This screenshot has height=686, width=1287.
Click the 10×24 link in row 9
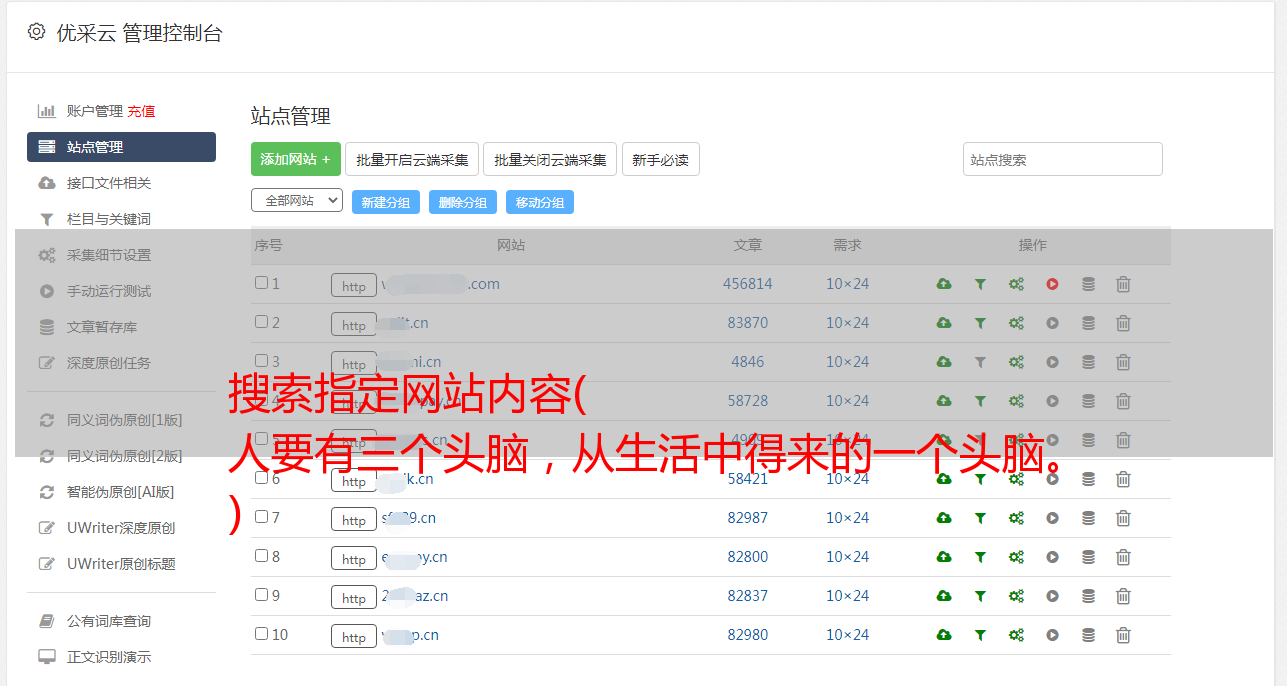click(x=847, y=596)
